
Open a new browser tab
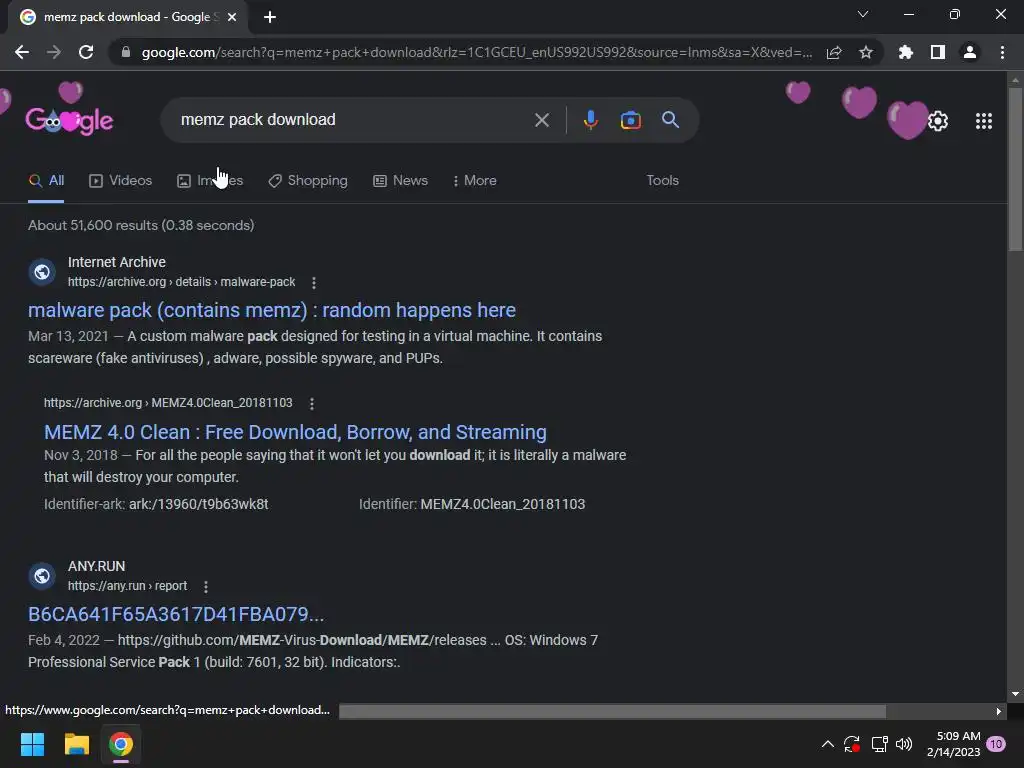[270, 18]
